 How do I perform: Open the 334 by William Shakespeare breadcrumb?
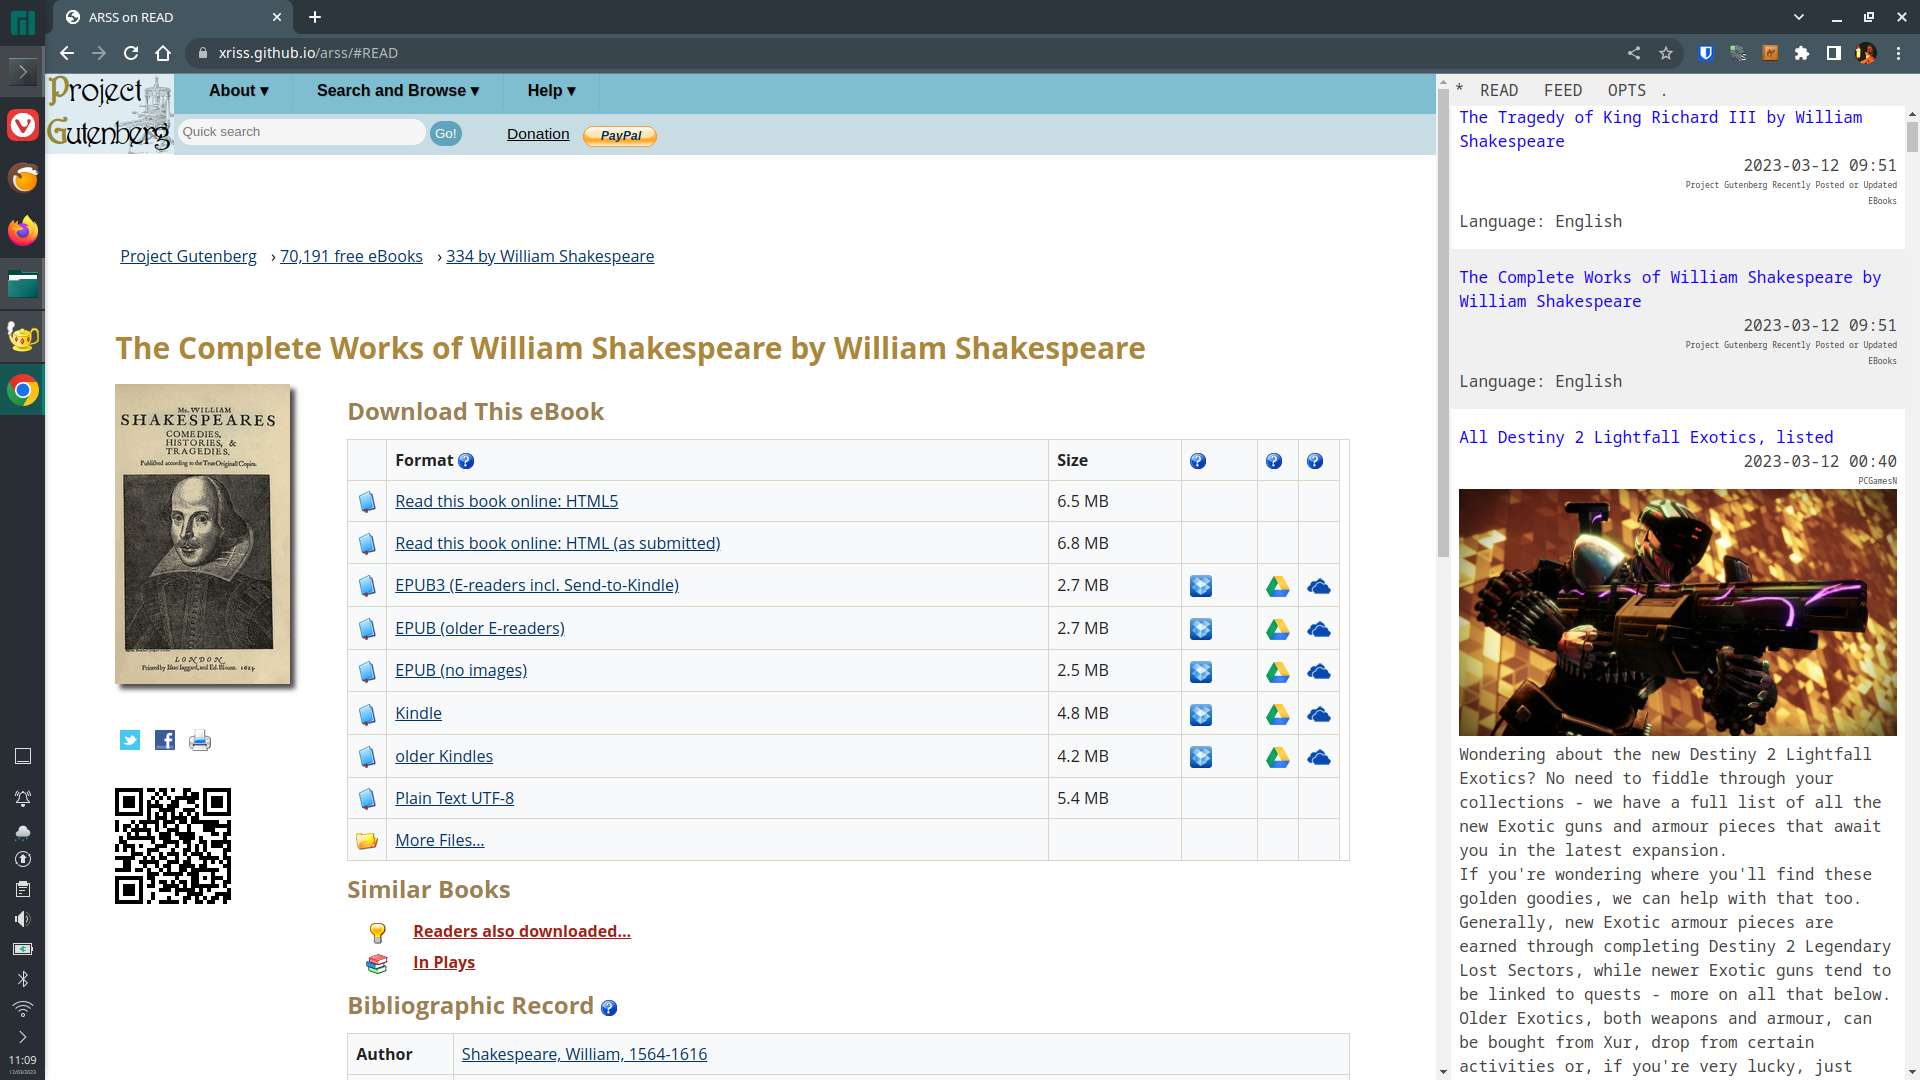click(x=550, y=256)
